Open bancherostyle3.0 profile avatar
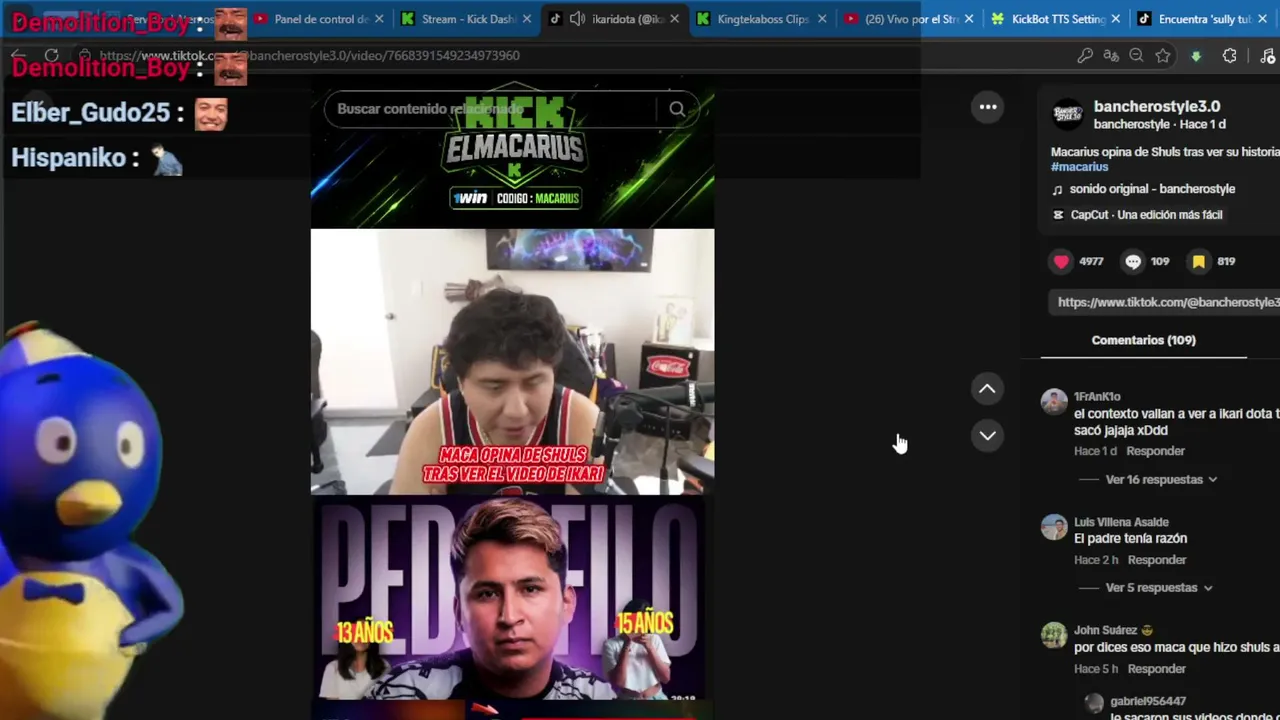Viewport: 1280px width, 720px height. click(1068, 115)
